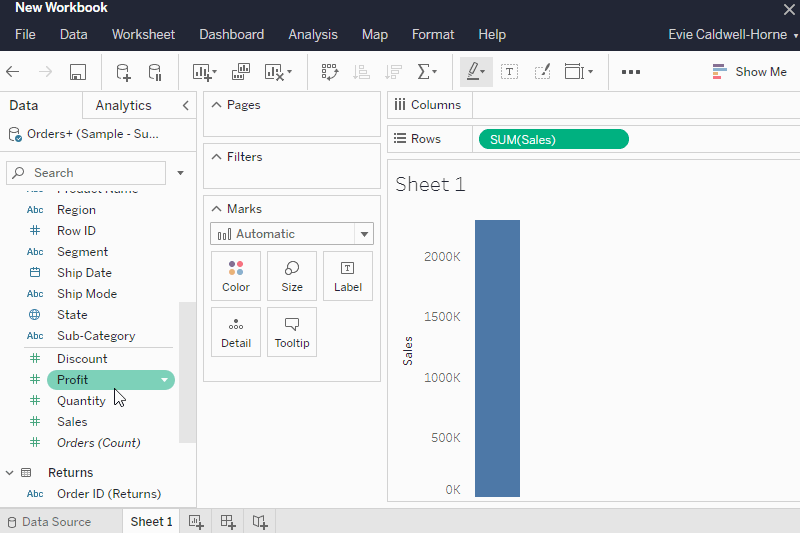Open the Data Source tab
Viewport: 800px width, 533px height.
click(x=49, y=522)
